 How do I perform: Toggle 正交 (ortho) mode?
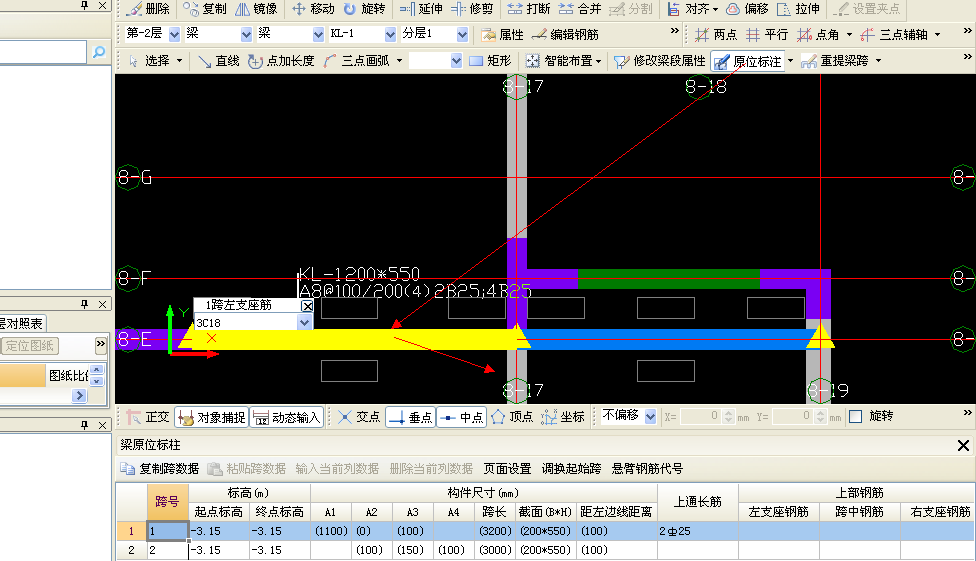(148, 417)
